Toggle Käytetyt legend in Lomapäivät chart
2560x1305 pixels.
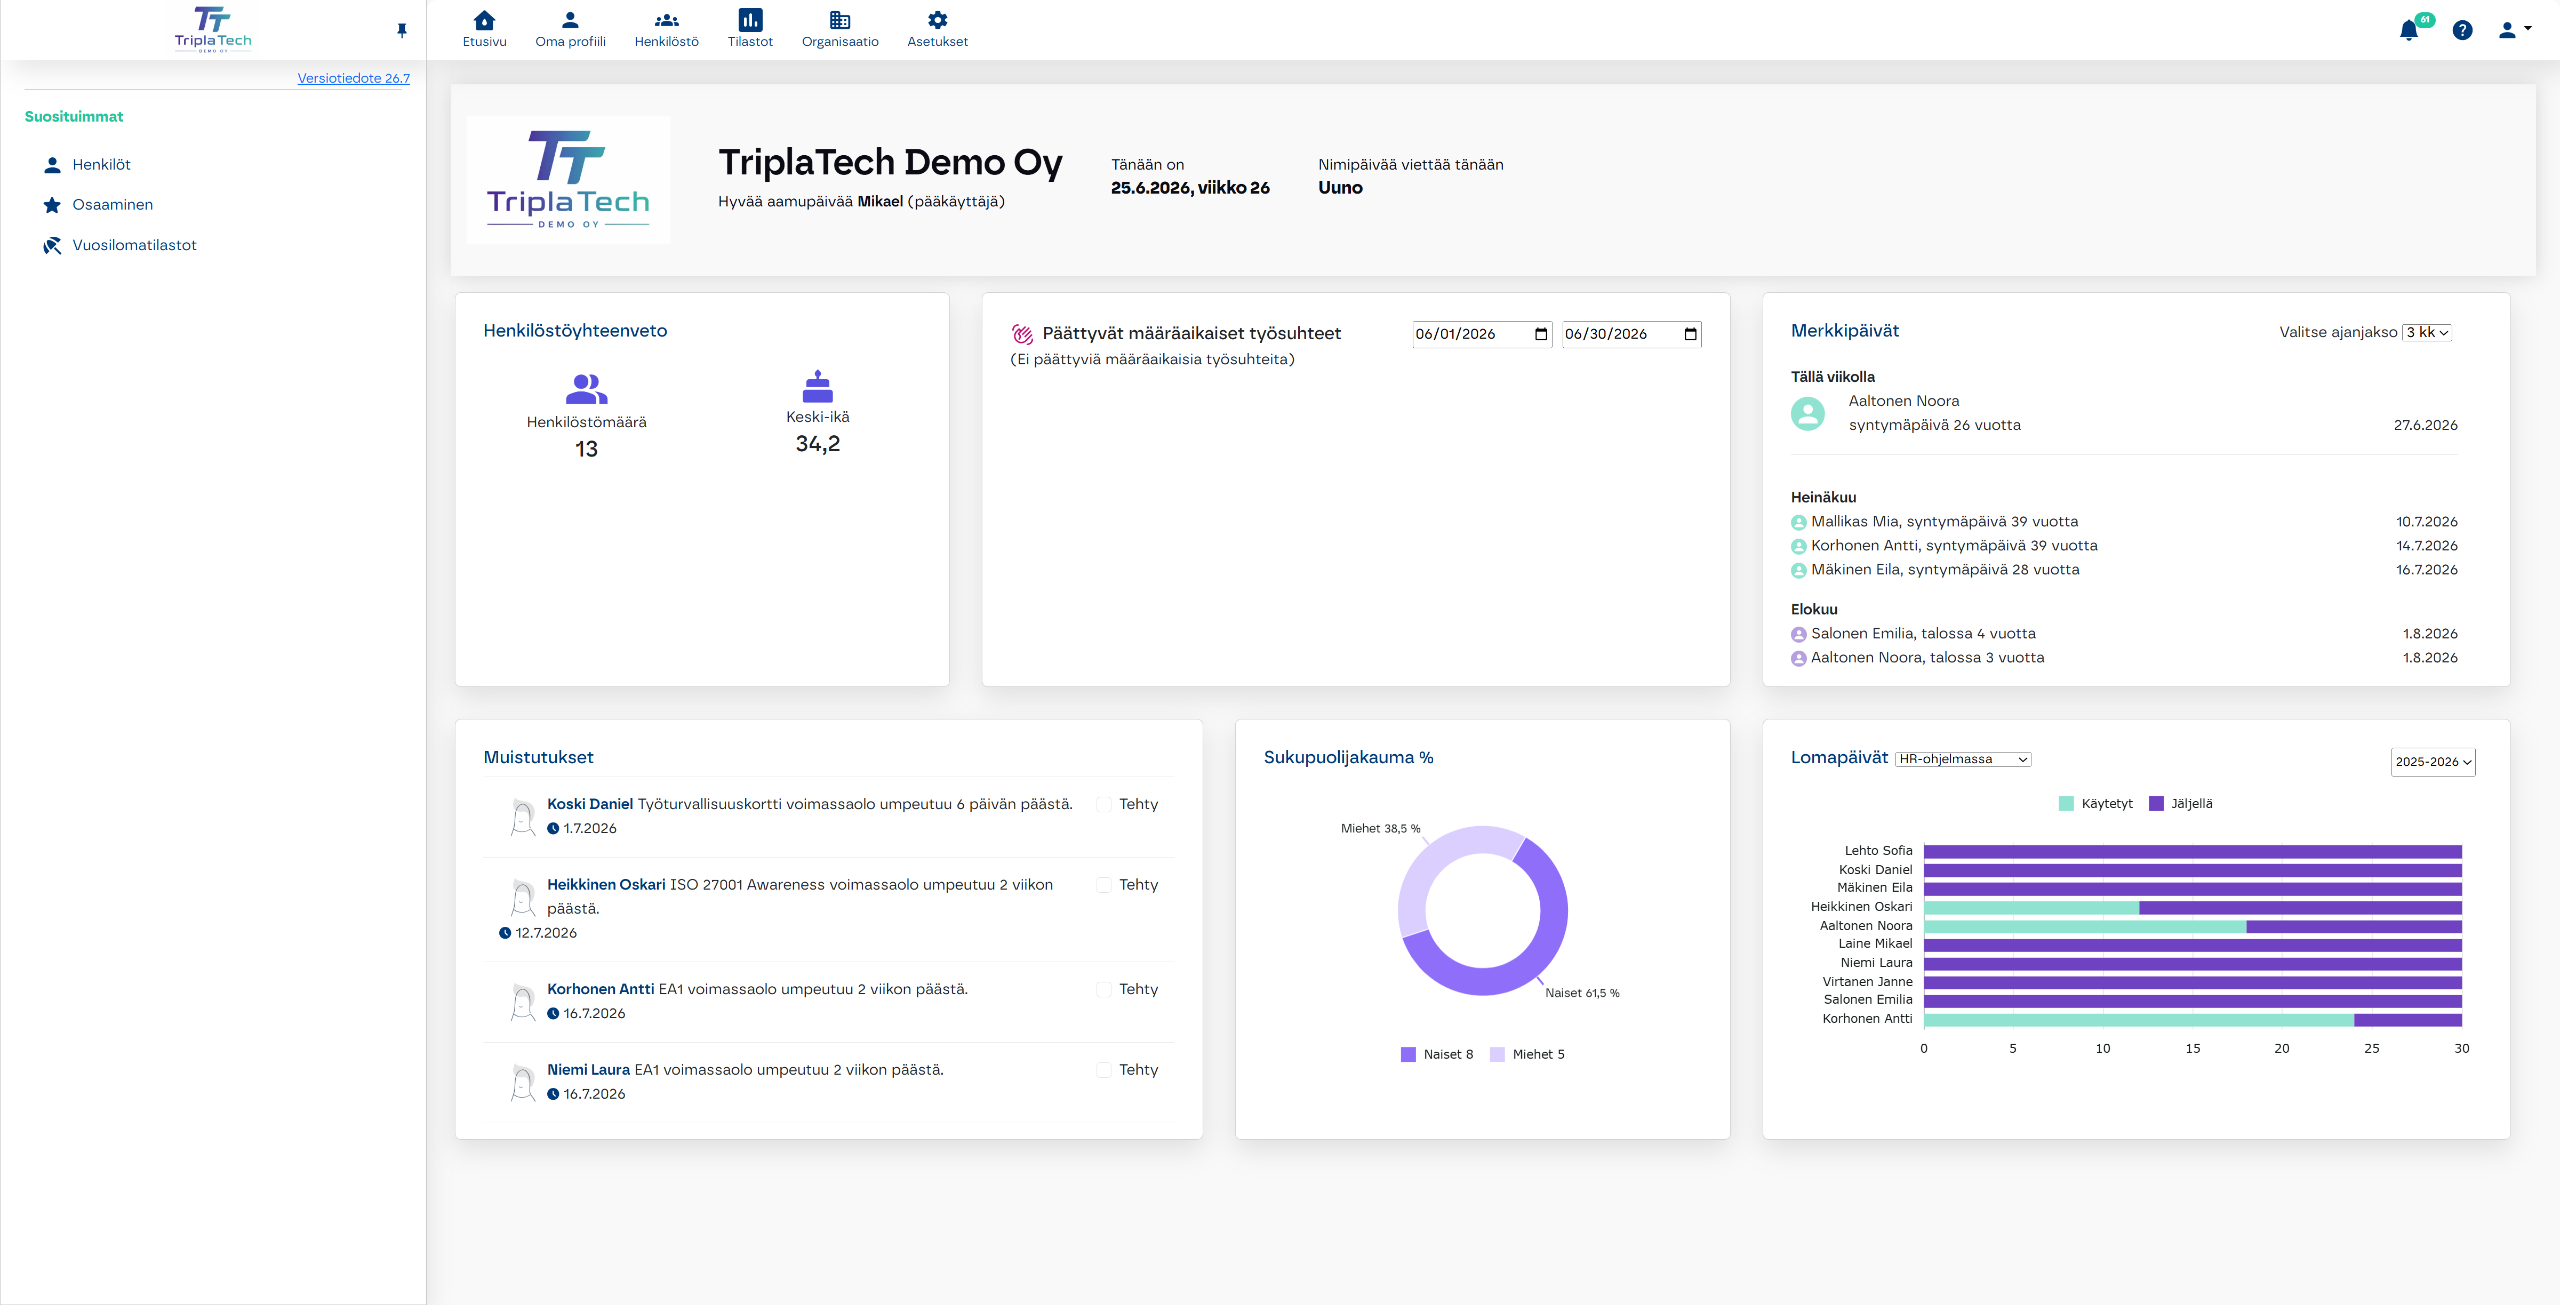click(x=2096, y=804)
